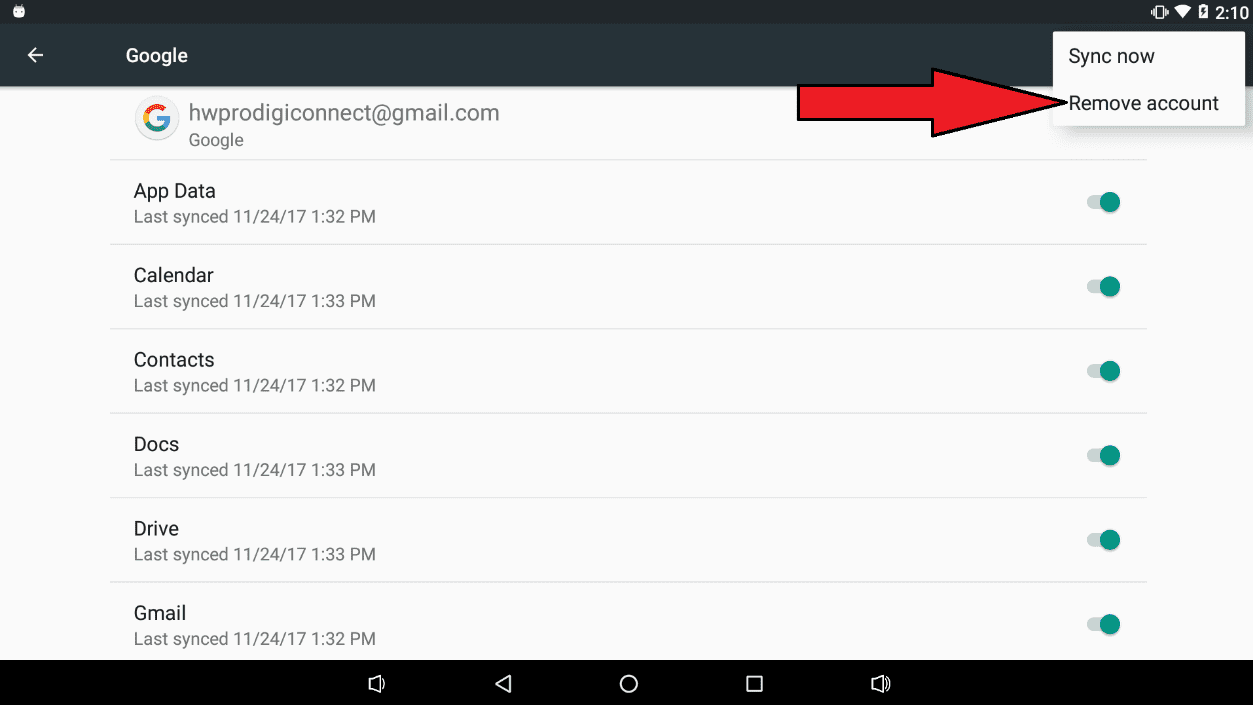Tap the triangular back navigation button
Image resolution: width=1253 pixels, height=705 pixels.
point(503,684)
